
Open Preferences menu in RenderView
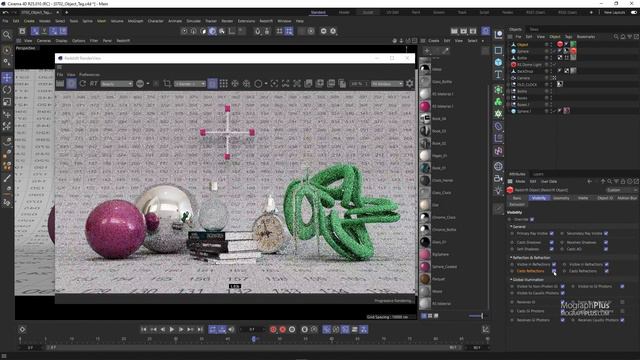click(x=89, y=75)
